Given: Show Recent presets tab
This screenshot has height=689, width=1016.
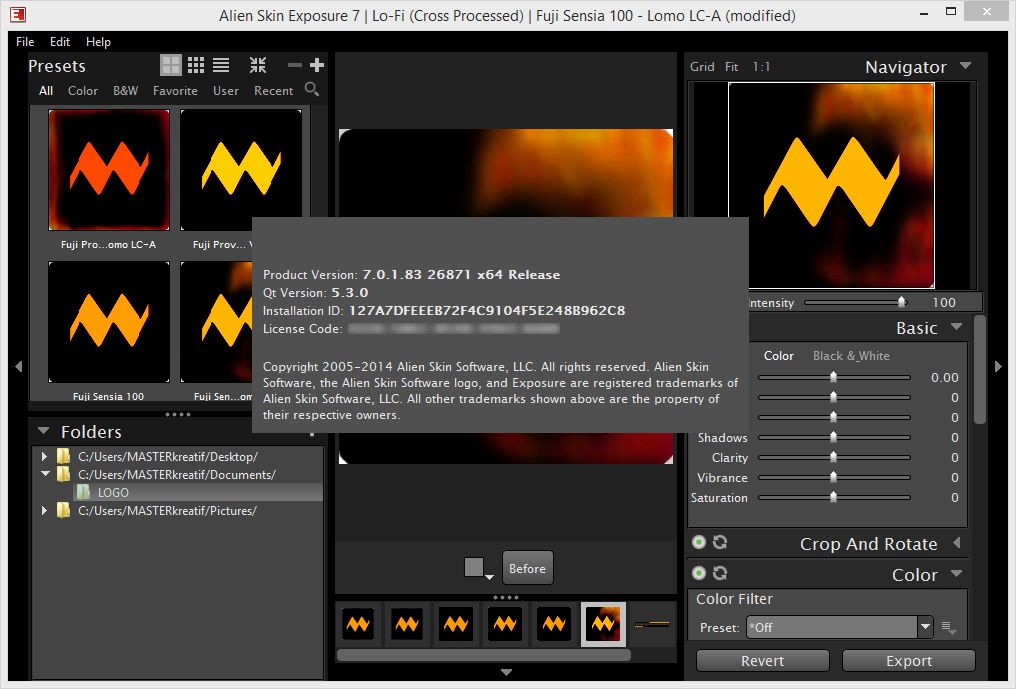Looking at the screenshot, I should coord(273,91).
